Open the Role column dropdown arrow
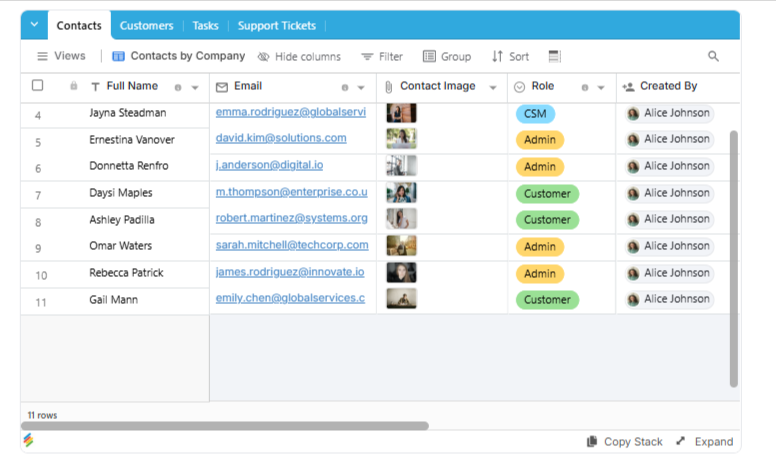The height and width of the screenshot is (461, 776). coord(601,88)
